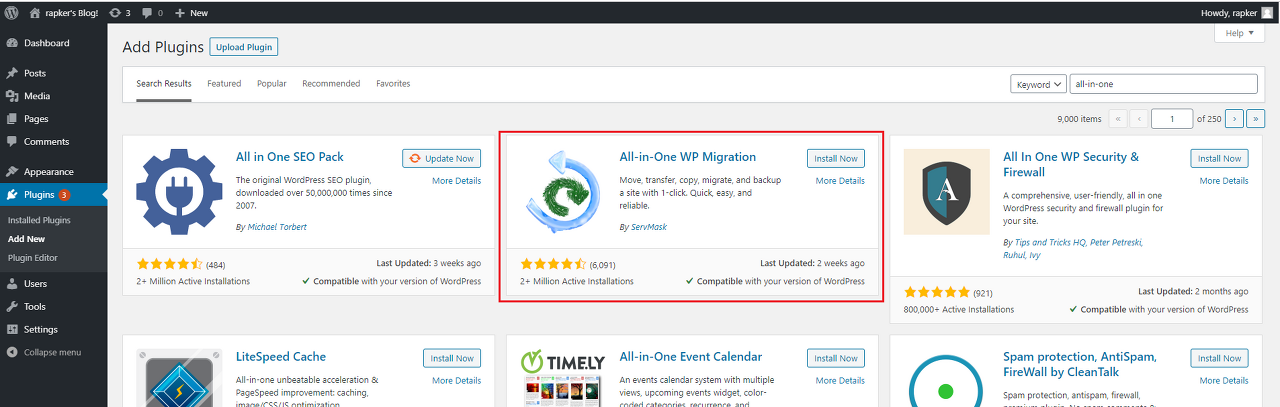Install Spam protection by CleanTalk plugin
This screenshot has width=1280, height=407.
click(1220, 358)
